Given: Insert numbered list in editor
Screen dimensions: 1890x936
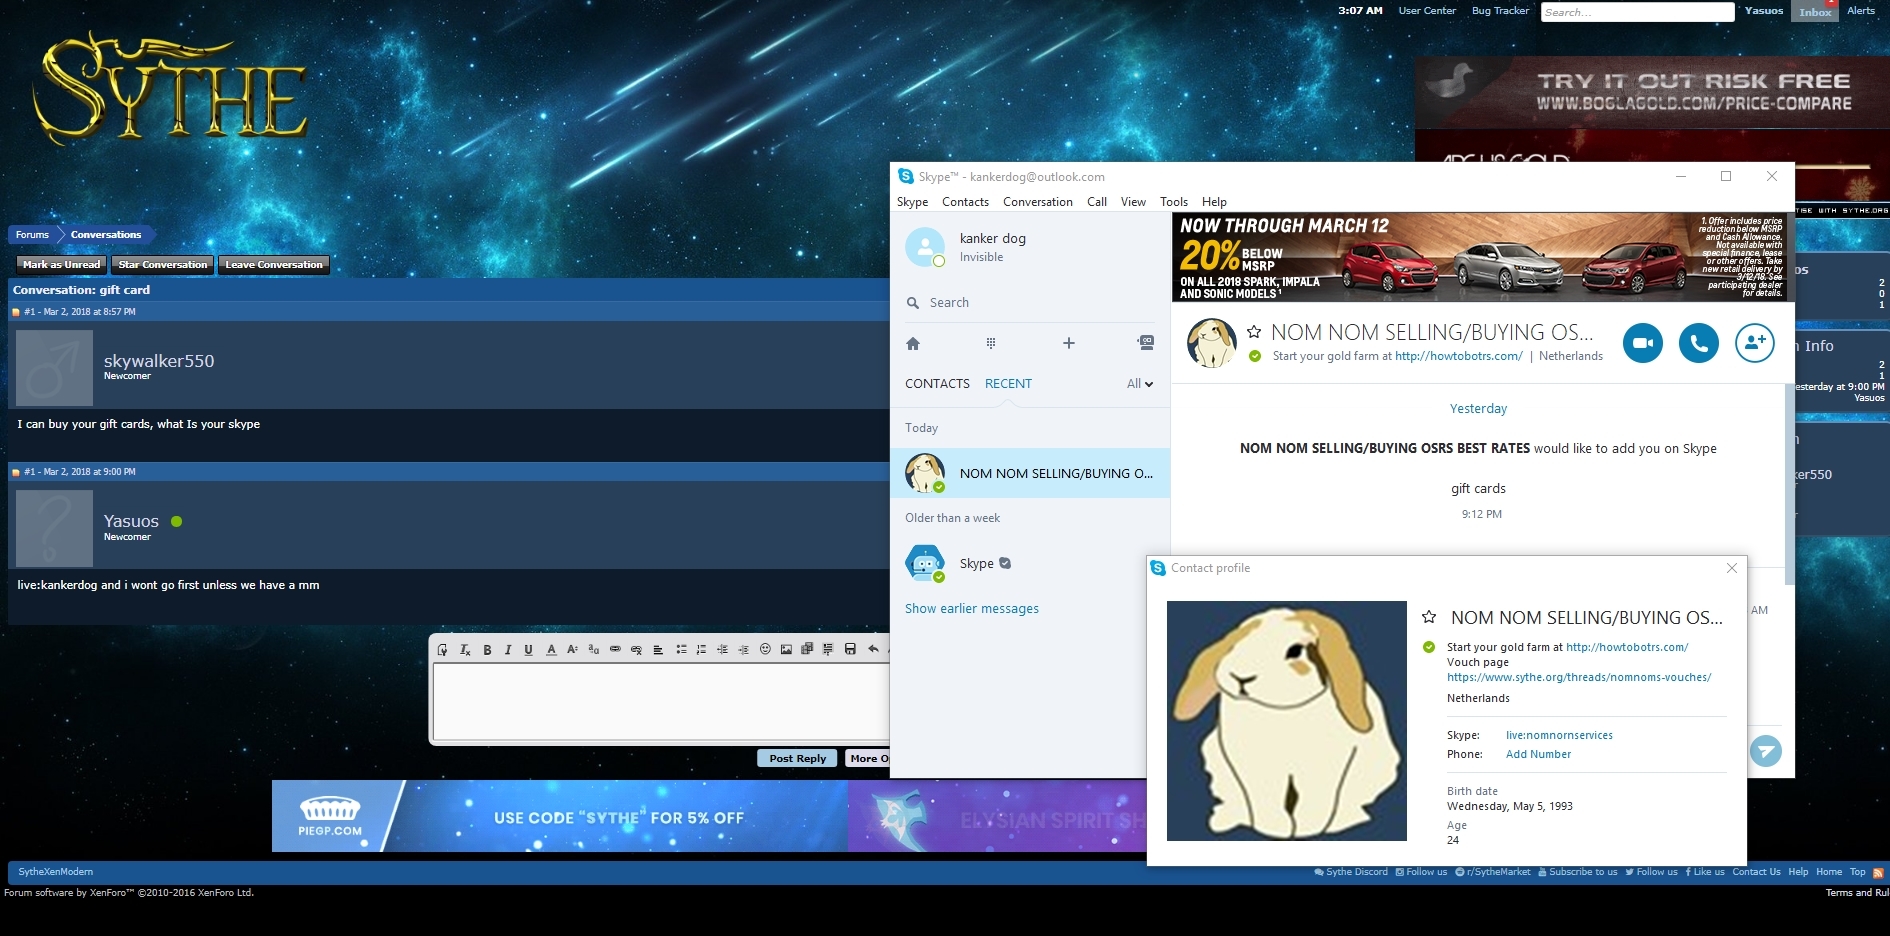Looking at the screenshot, I should point(701,650).
